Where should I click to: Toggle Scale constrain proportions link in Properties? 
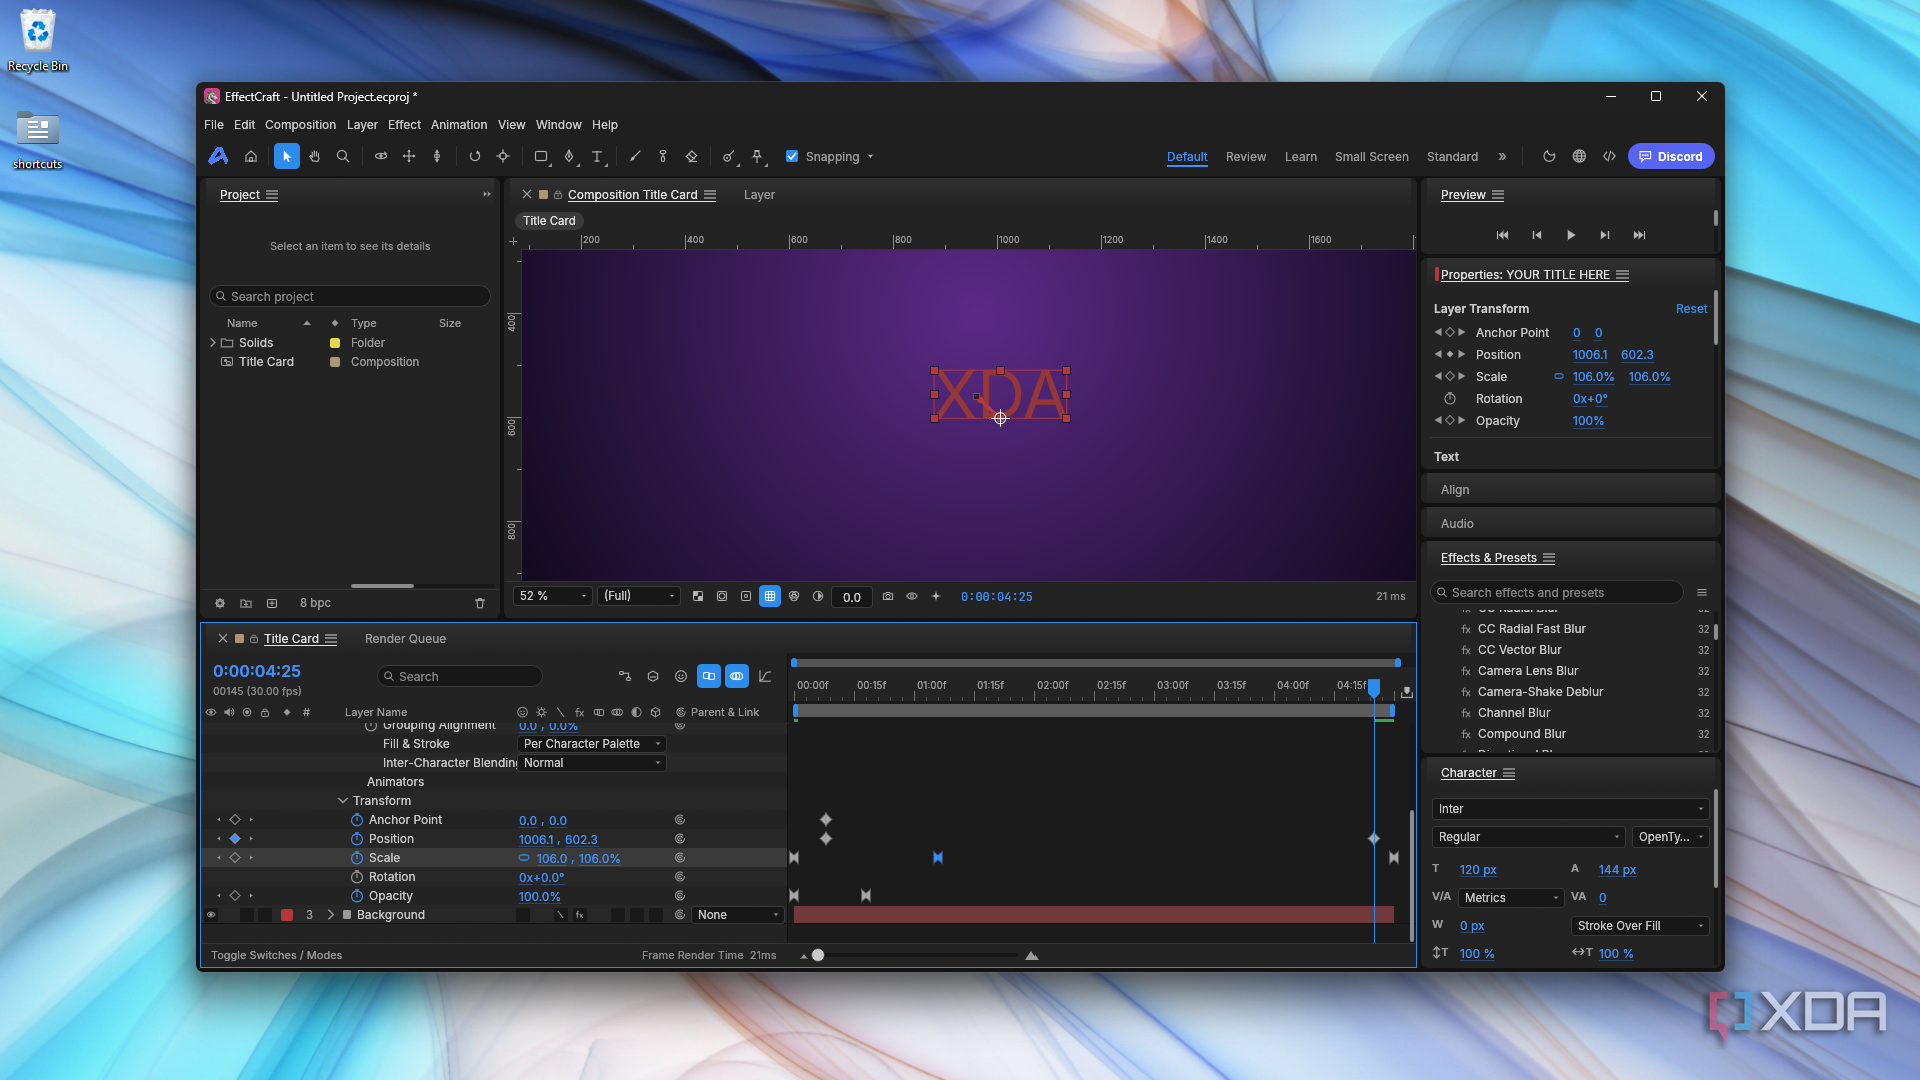1558,377
